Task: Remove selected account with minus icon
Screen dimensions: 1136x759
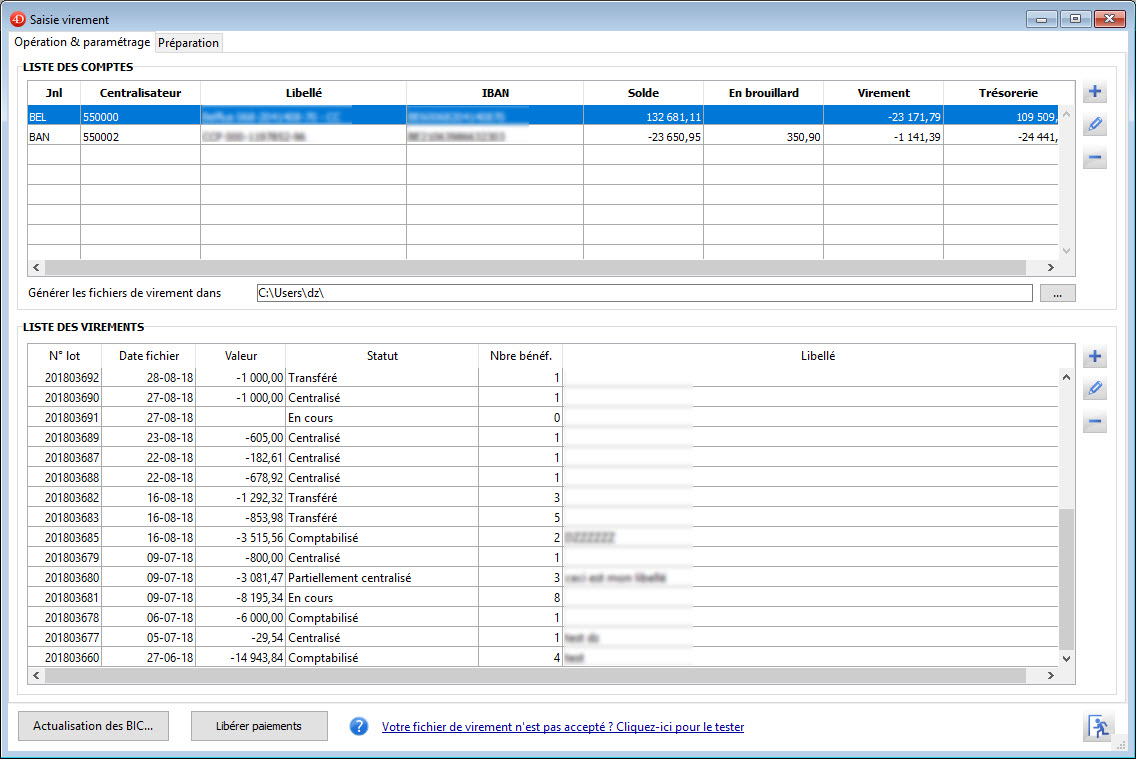Action: tap(1095, 158)
